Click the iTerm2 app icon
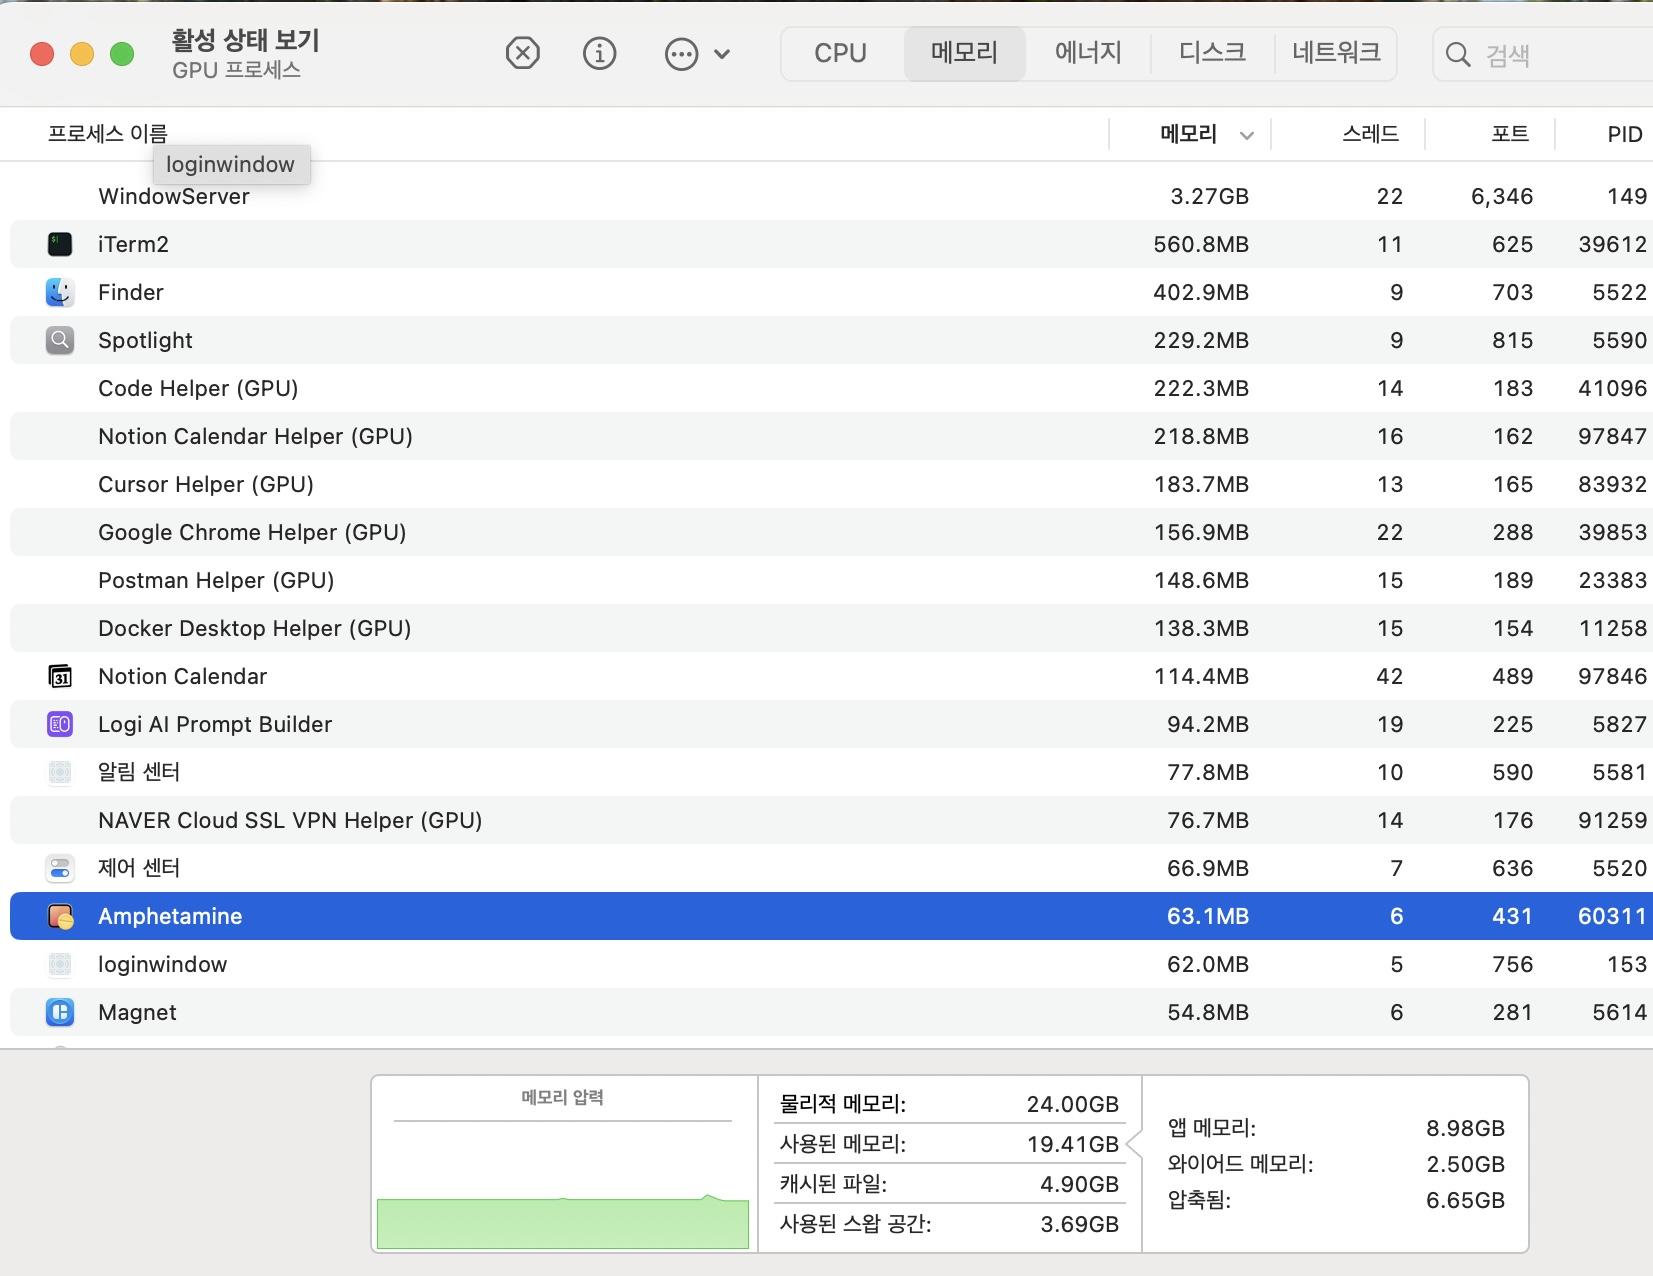Image resolution: width=1653 pixels, height=1276 pixels. click(x=60, y=244)
